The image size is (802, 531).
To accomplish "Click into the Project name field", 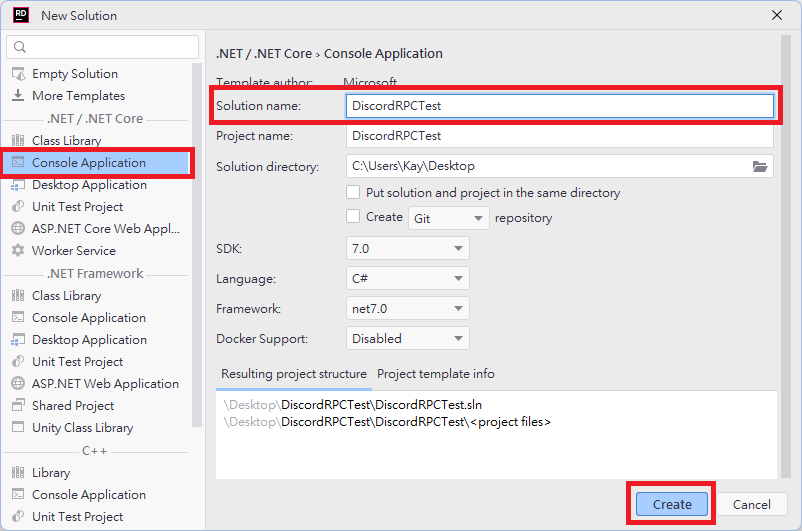I will coord(560,136).
